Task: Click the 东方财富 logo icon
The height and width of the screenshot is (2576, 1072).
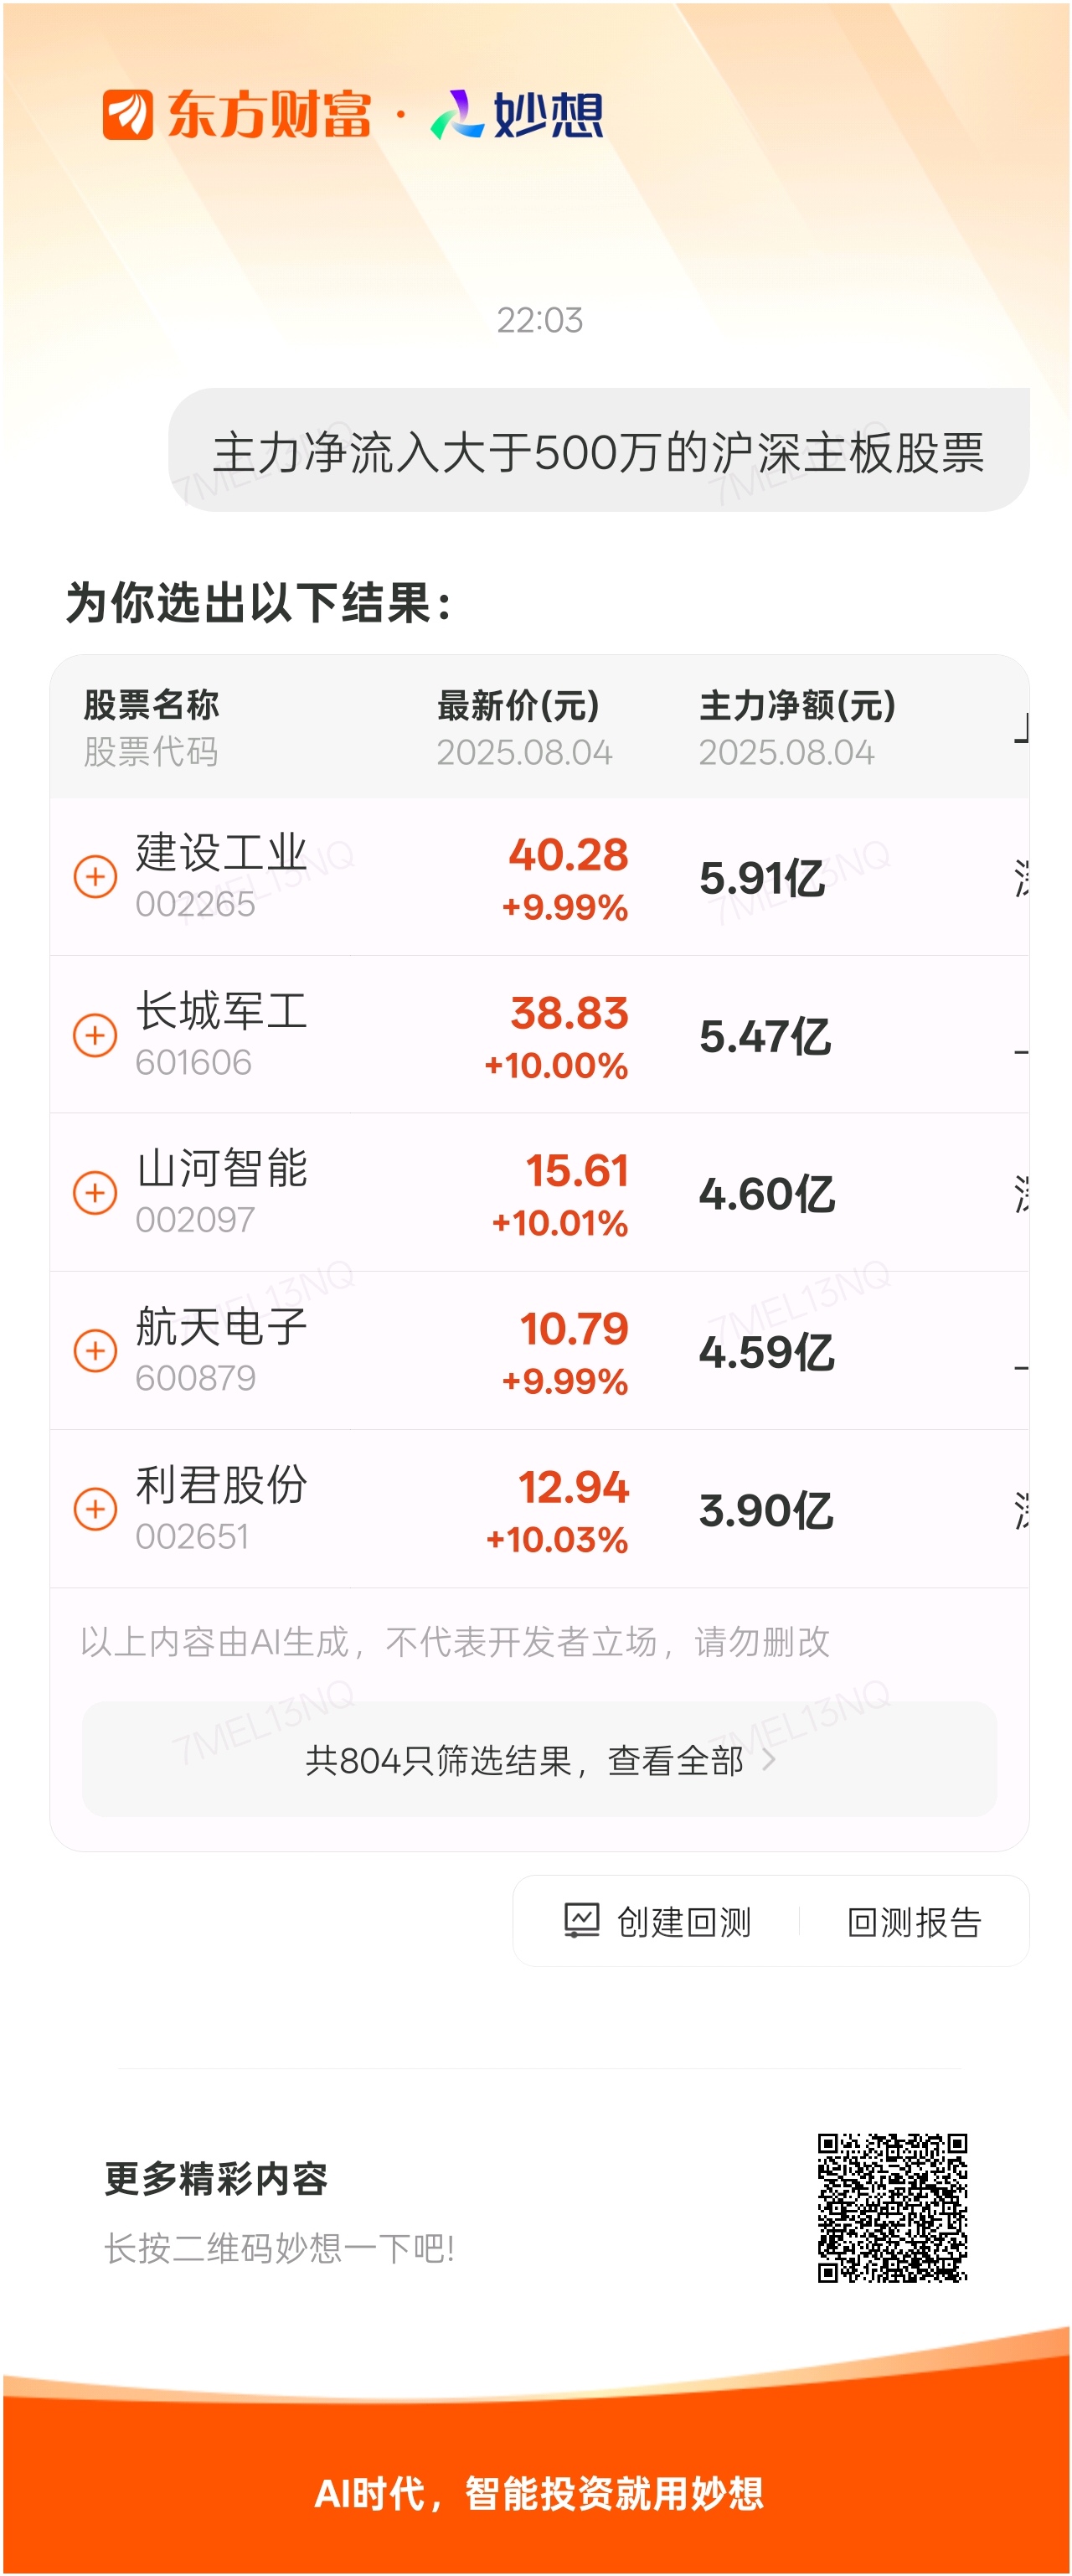Action: pyautogui.click(x=128, y=114)
